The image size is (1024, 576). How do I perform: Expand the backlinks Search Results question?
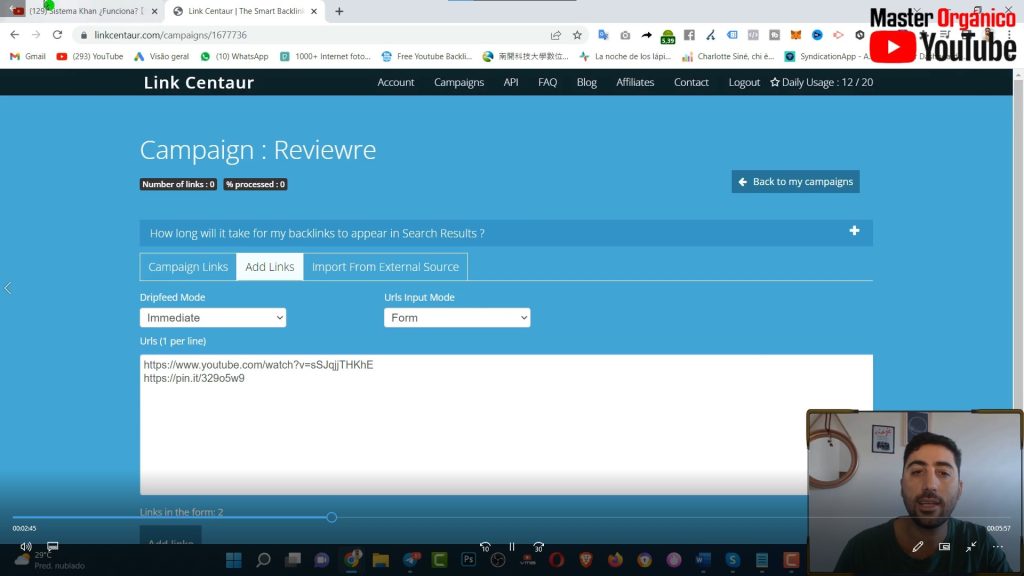506,233
